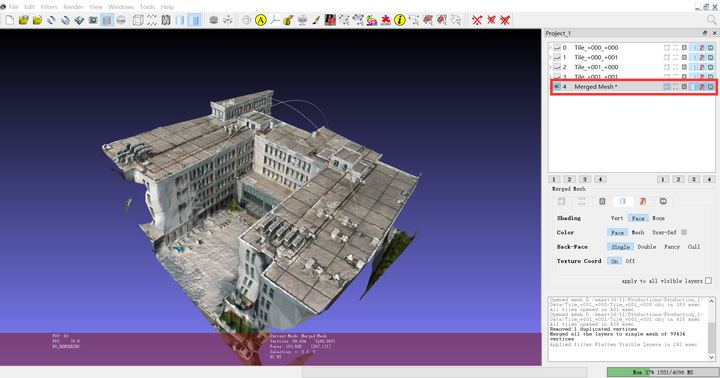Expand the Tile_+001_+000 layer row
The height and width of the screenshot is (378, 720).
550,67
